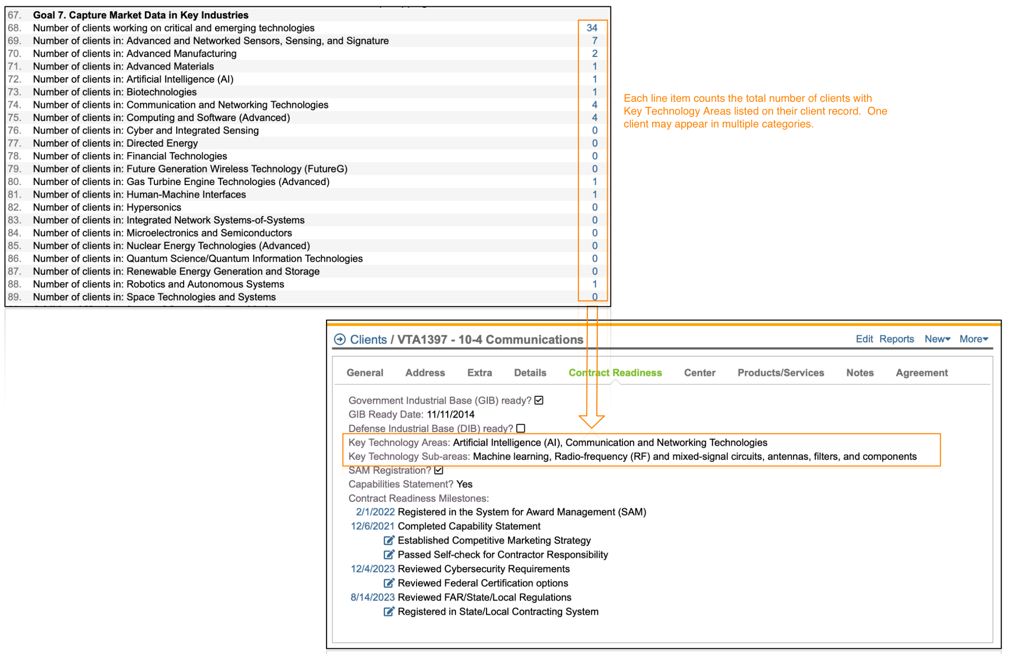Toggle the SAM Registration checkbox
This screenshot has height=654, width=1011.
[x=438, y=471]
